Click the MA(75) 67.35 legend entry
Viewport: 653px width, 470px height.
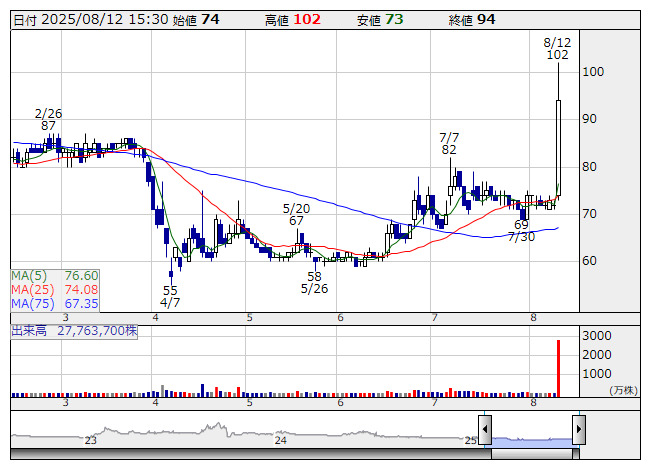[55, 303]
